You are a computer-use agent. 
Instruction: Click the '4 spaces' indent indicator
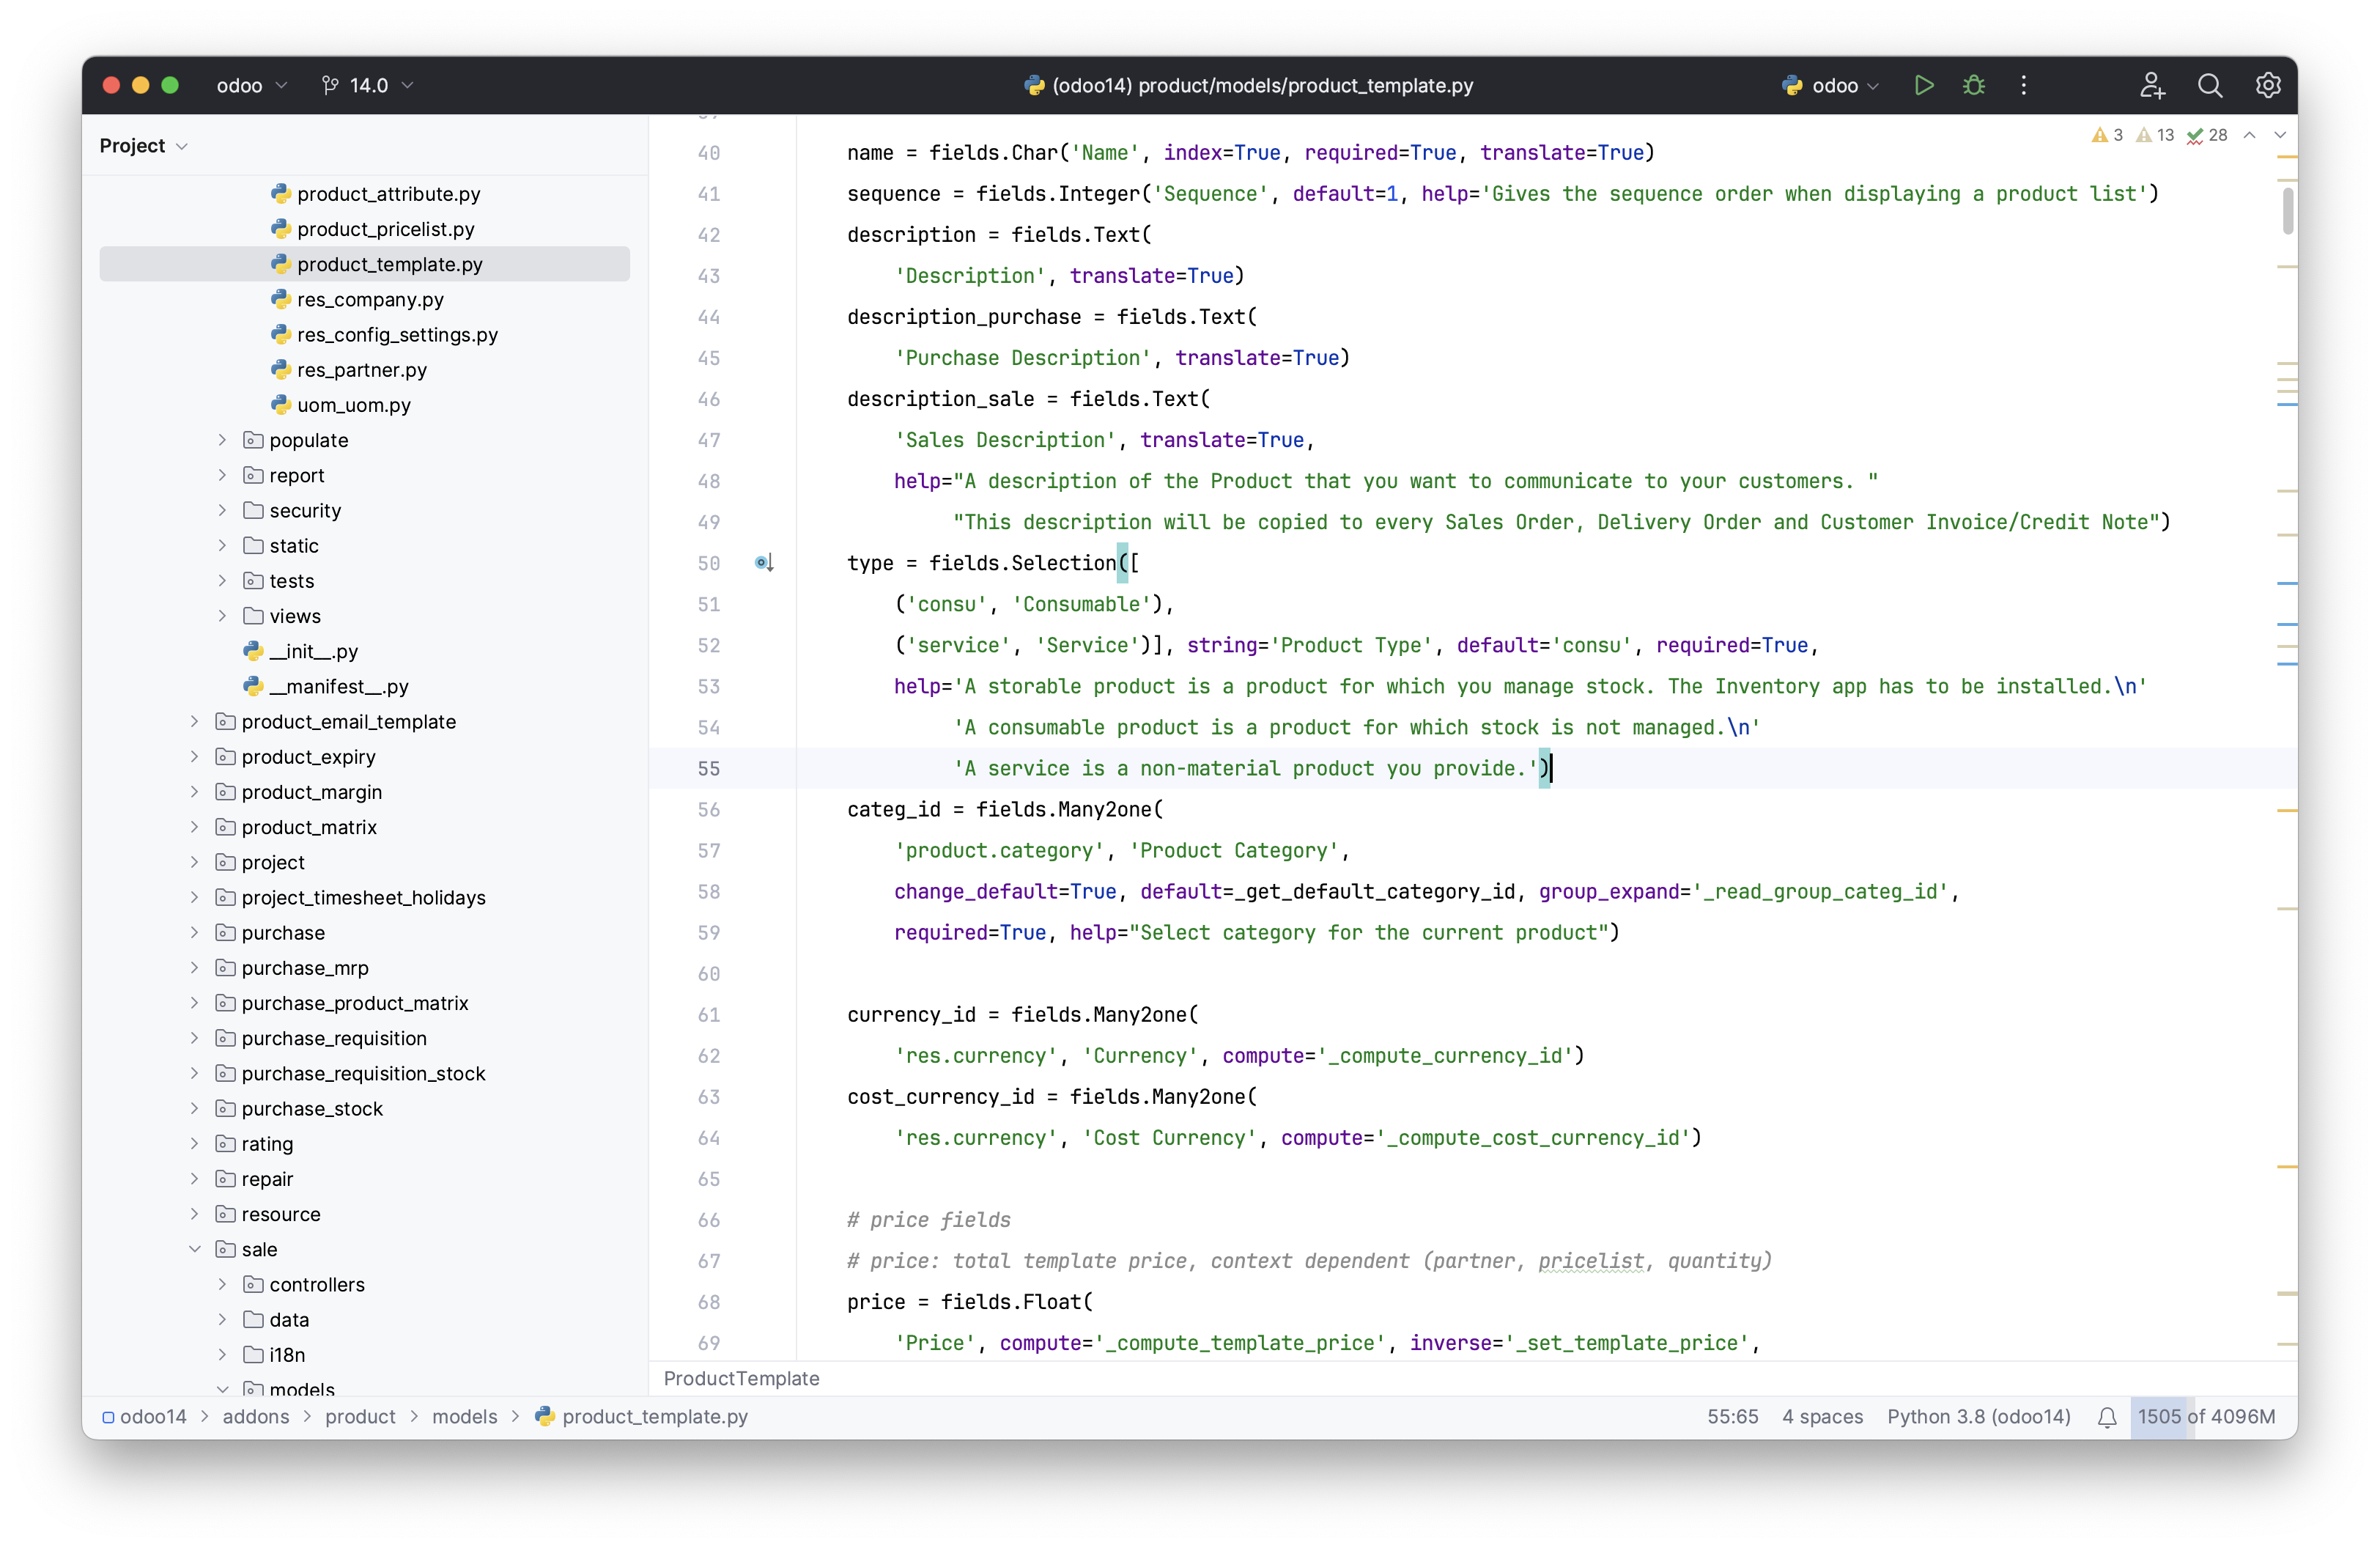[x=1822, y=1417]
